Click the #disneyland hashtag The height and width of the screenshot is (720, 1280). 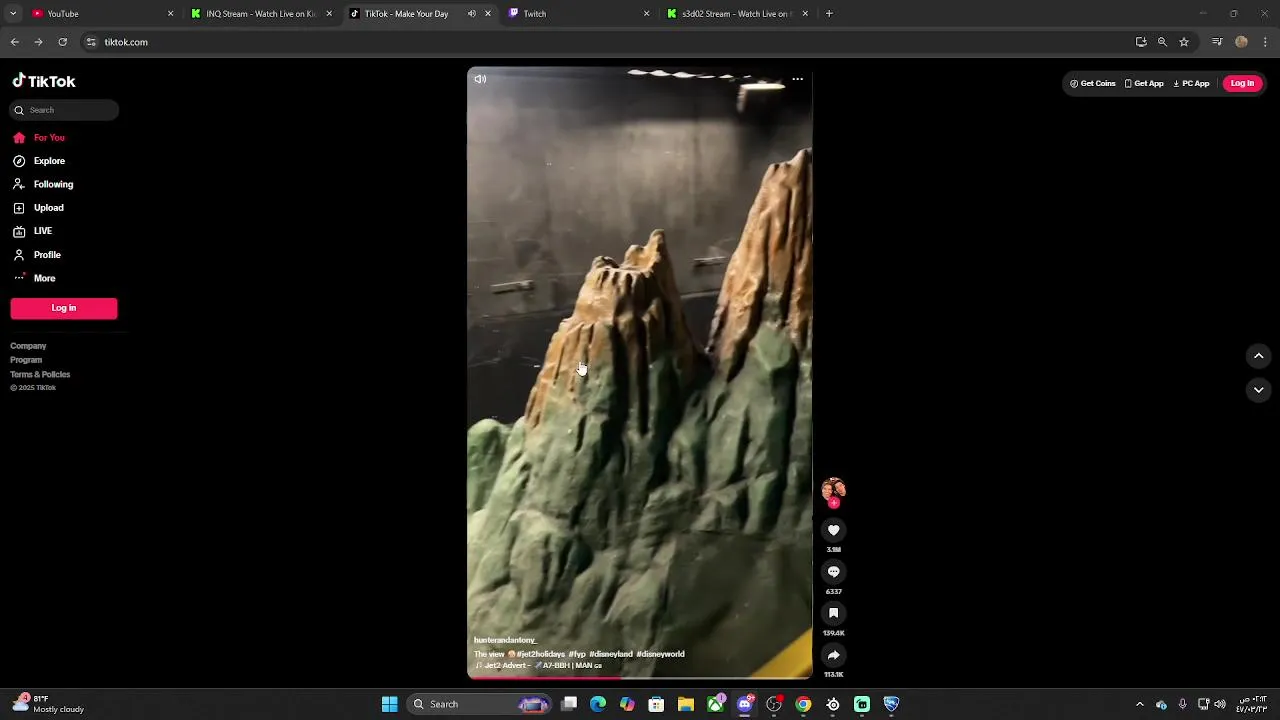coord(610,654)
